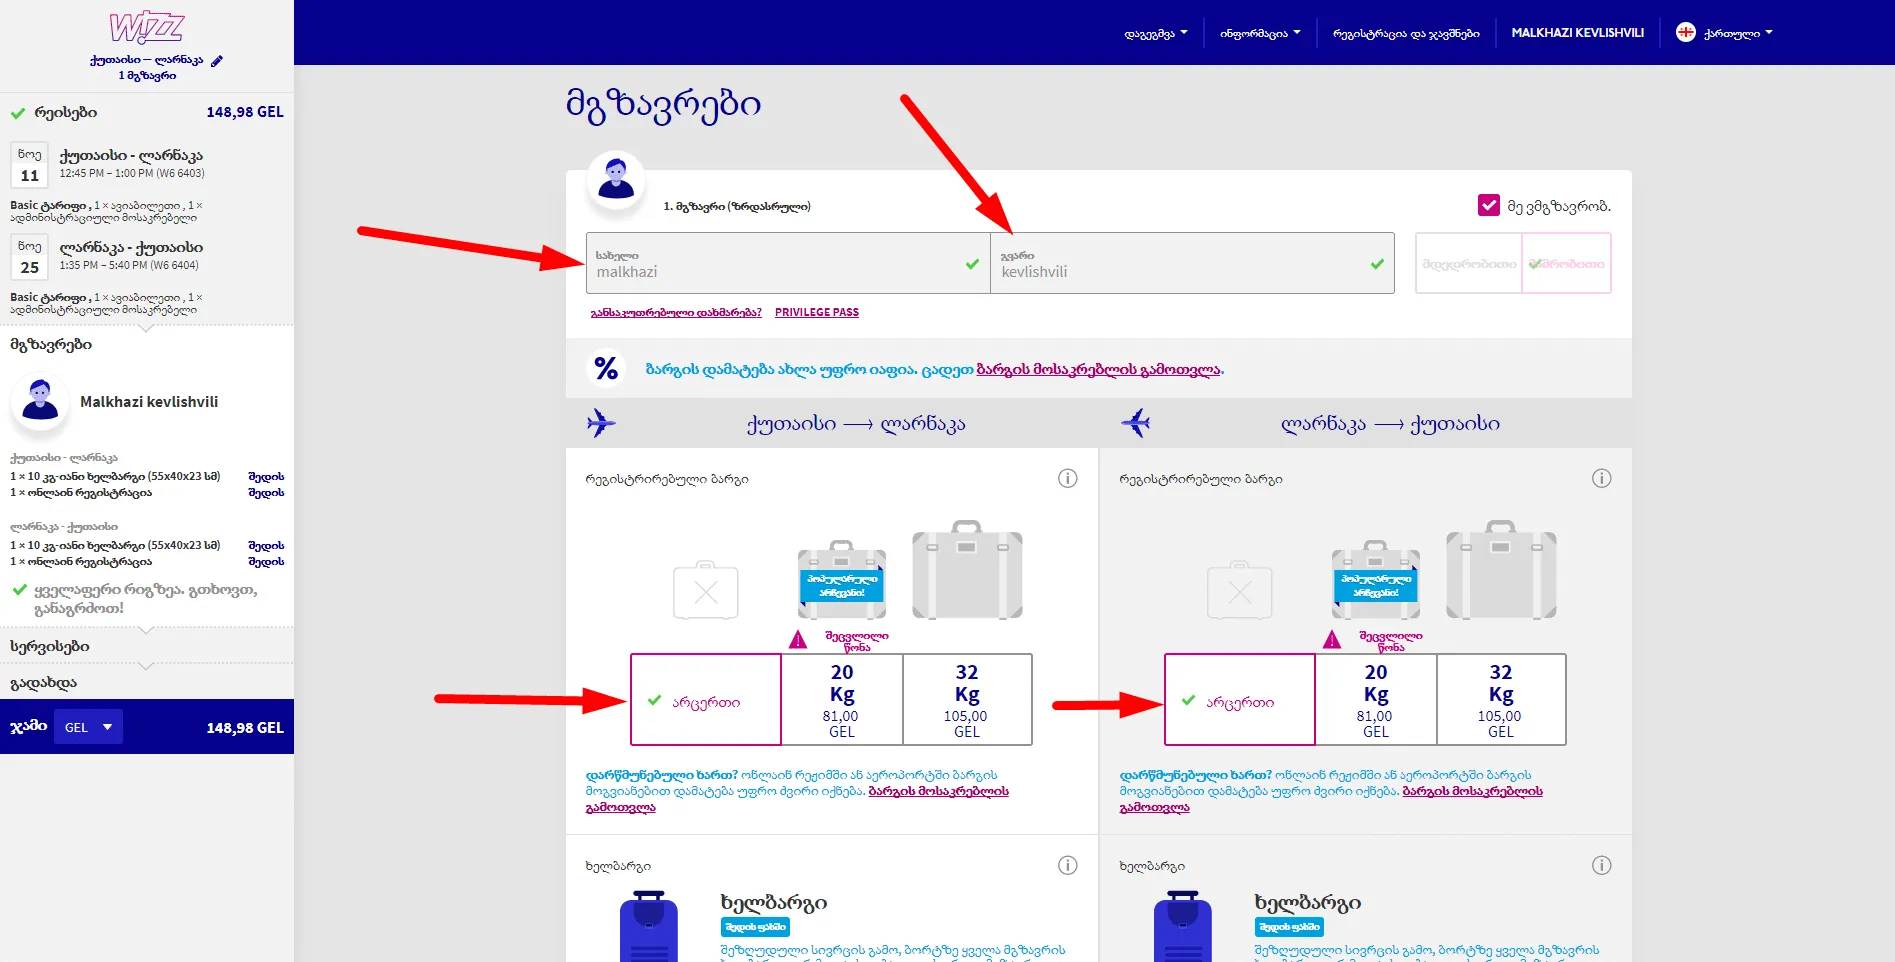Image resolution: width=1895 pixels, height=962 pixels.
Task: Open the GEL currency dropdown
Action: pos(89,727)
